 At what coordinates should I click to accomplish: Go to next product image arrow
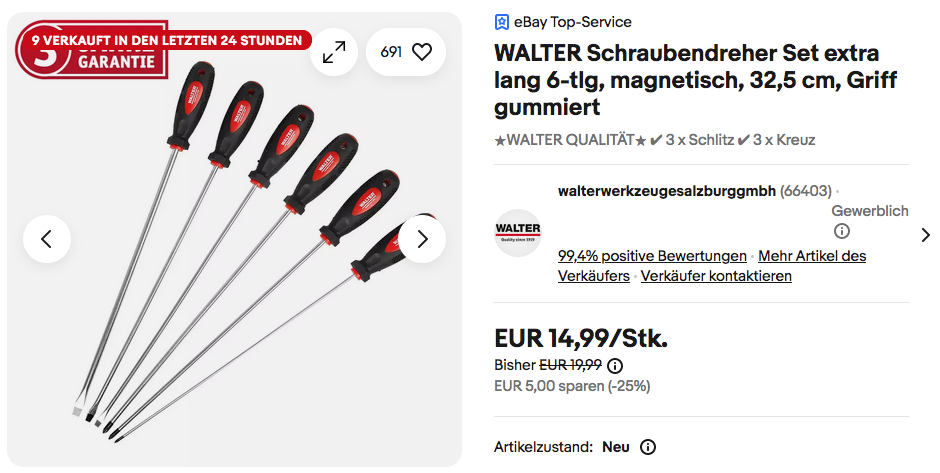[422, 239]
